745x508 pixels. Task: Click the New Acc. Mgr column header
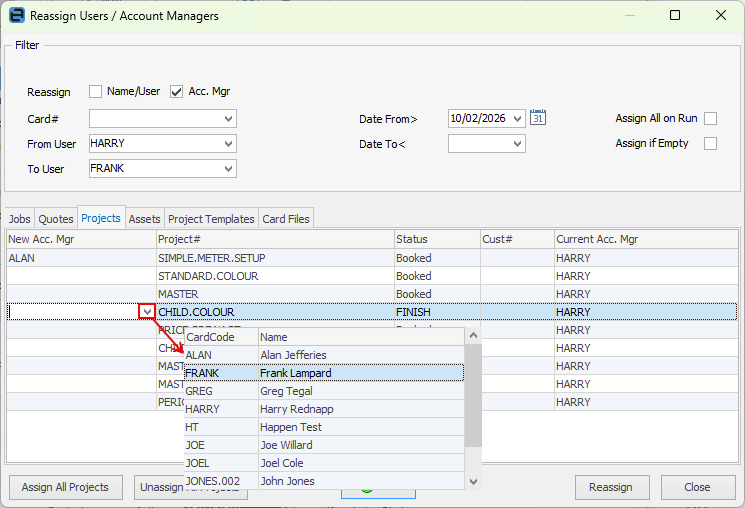[81, 239]
